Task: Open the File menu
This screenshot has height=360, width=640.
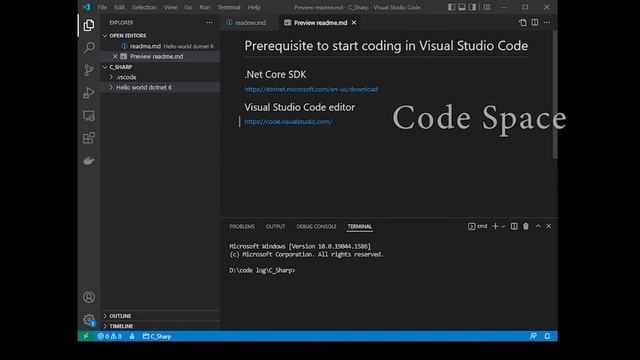Action: click(x=102, y=7)
